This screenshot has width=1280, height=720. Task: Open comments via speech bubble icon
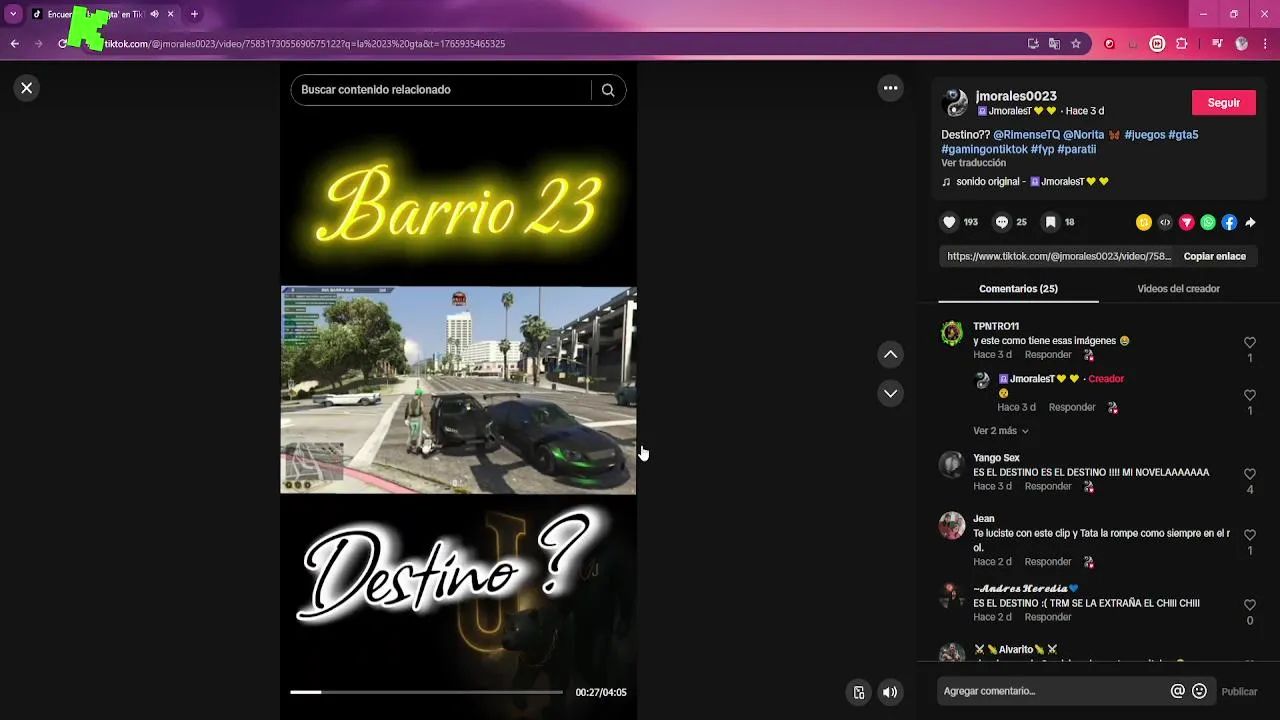click(1001, 222)
